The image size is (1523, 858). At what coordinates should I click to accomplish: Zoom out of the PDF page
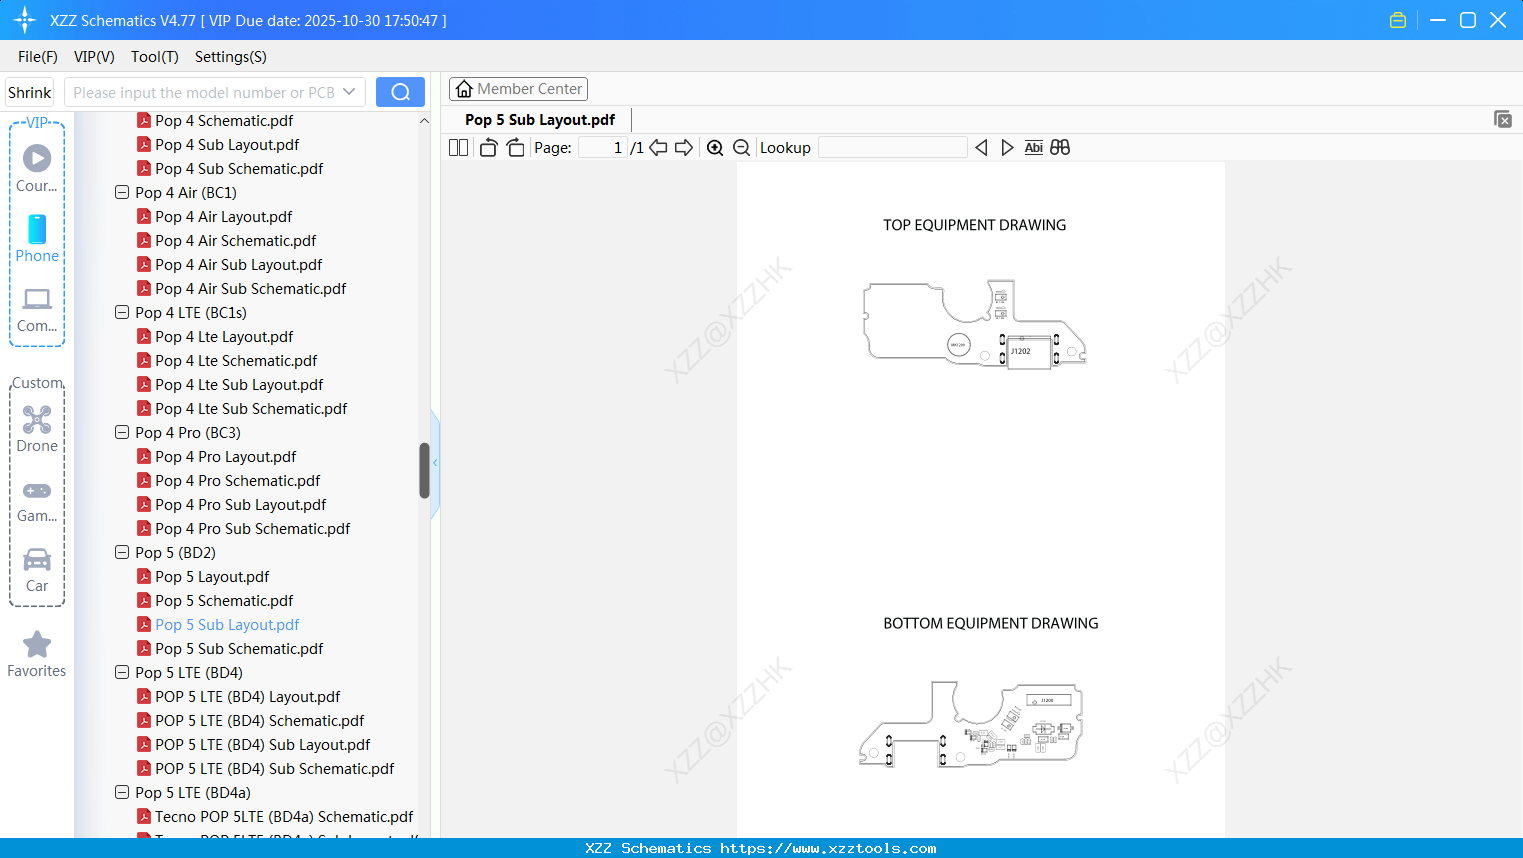[741, 147]
